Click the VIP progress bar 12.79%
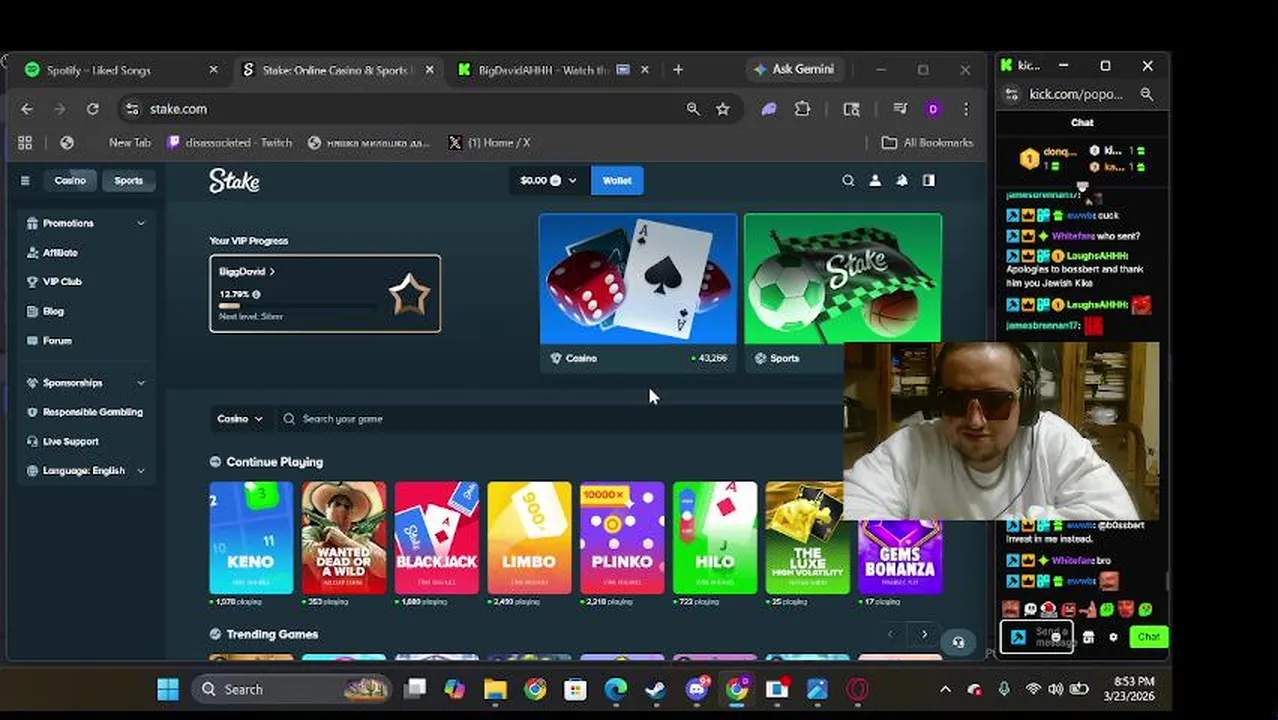The width and height of the screenshot is (1278, 720). pyautogui.click(x=298, y=306)
